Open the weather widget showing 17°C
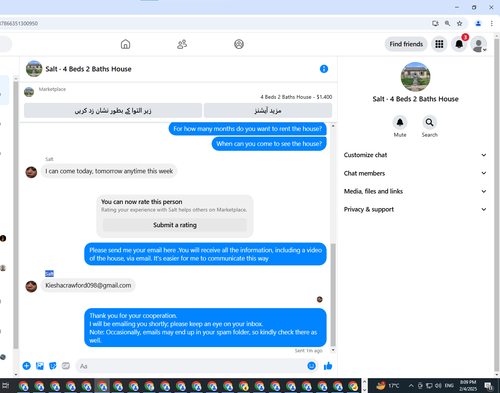The height and width of the screenshot is (393, 500). pyautogui.click(x=388, y=386)
